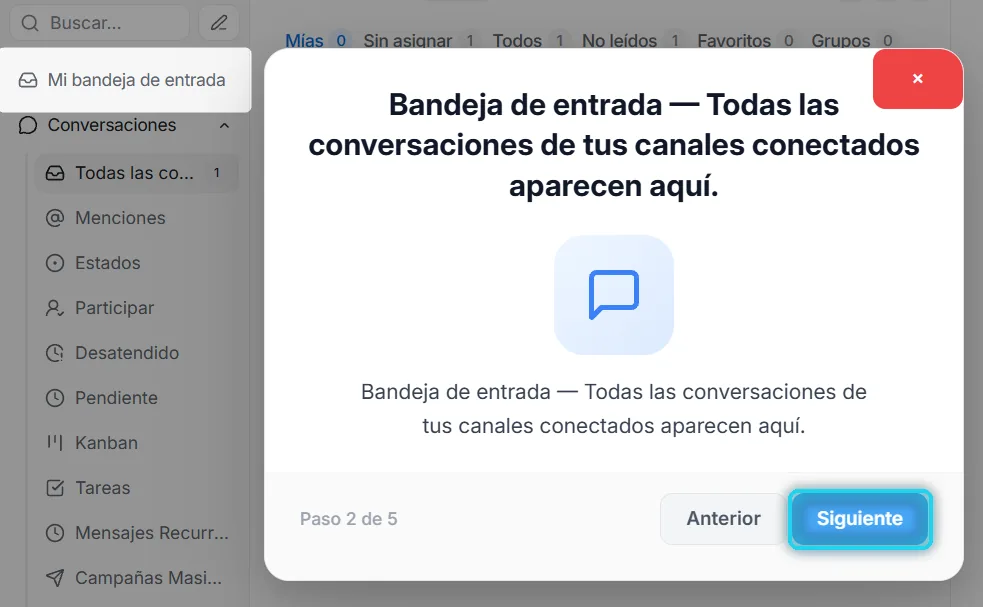
Task: Open the Kanban board icon
Action: [55, 443]
